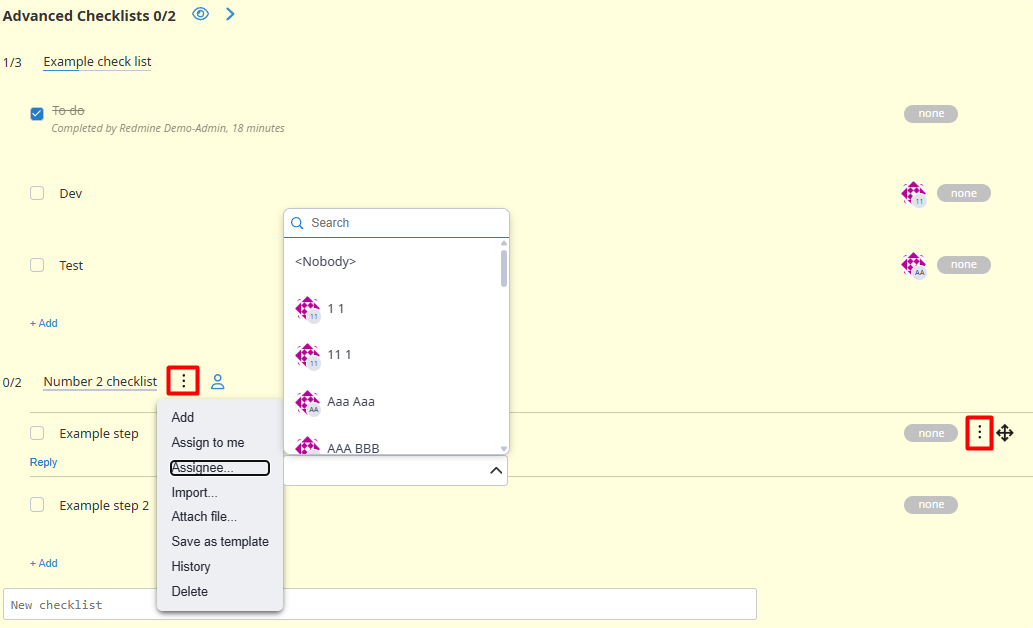The width and height of the screenshot is (1033, 628).
Task: Click the move handle icon on Example step
Action: [1005, 433]
